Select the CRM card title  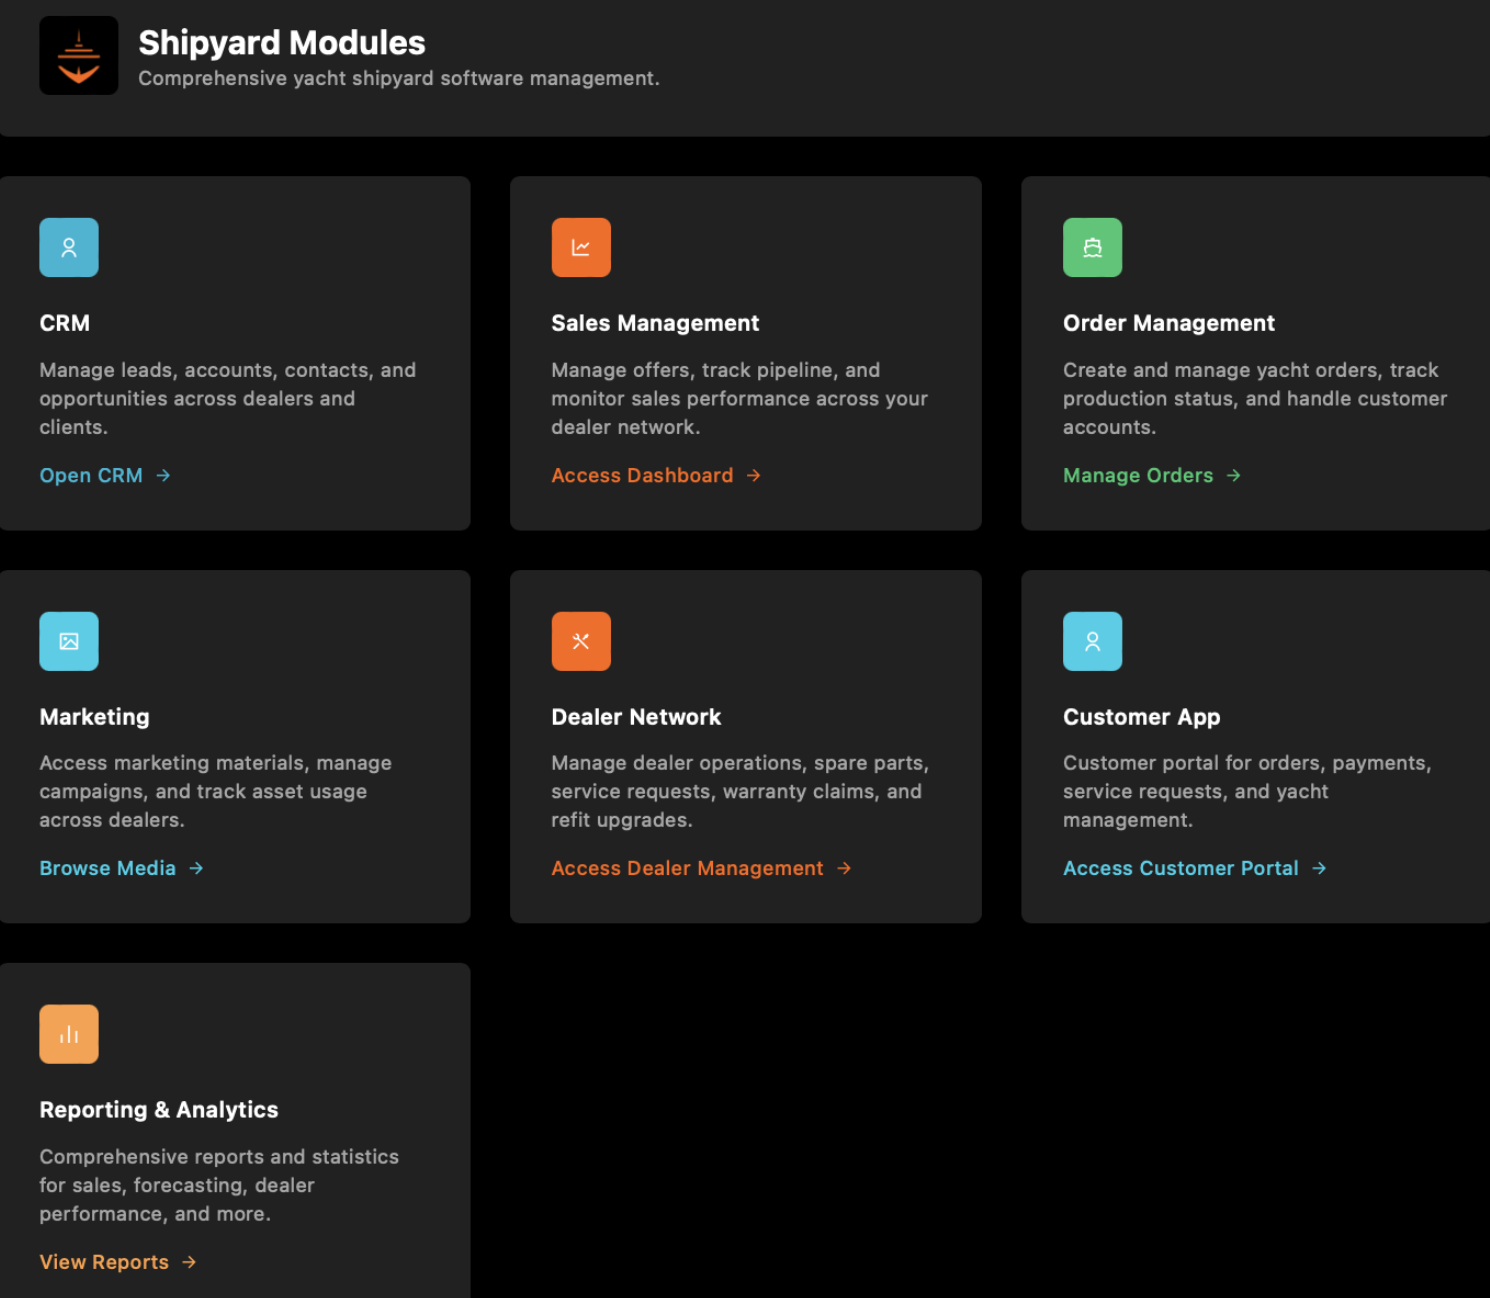click(65, 323)
